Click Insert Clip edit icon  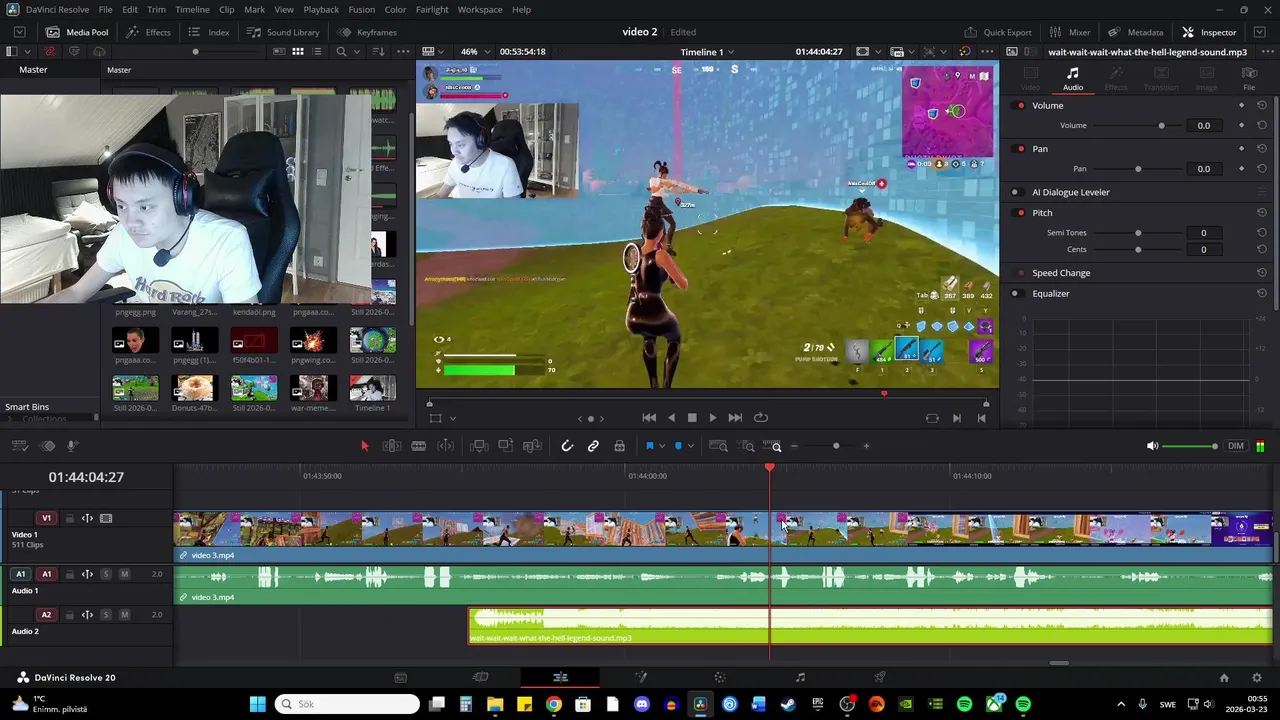(x=479, y=446)
